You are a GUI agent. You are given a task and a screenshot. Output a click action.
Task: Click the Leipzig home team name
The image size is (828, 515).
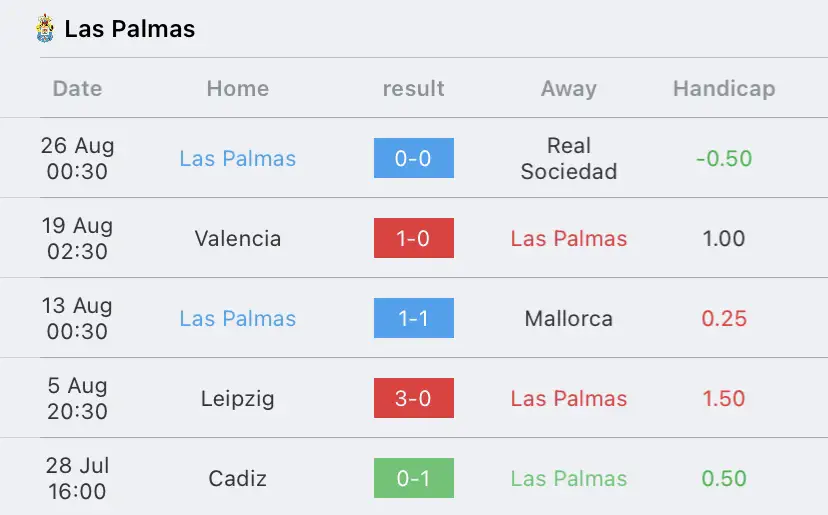point(238,398)
